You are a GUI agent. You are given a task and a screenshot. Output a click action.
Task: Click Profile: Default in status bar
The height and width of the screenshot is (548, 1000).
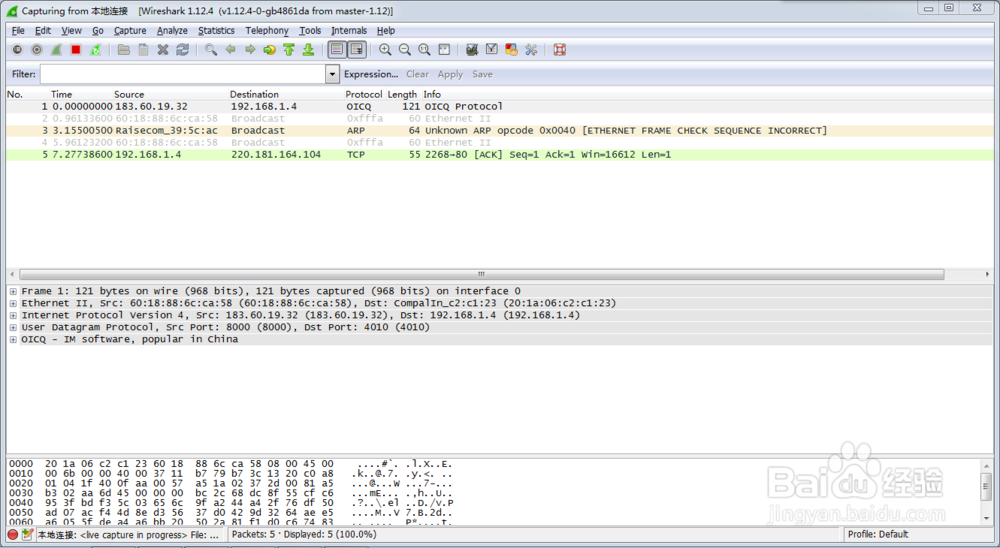[878, 535]
